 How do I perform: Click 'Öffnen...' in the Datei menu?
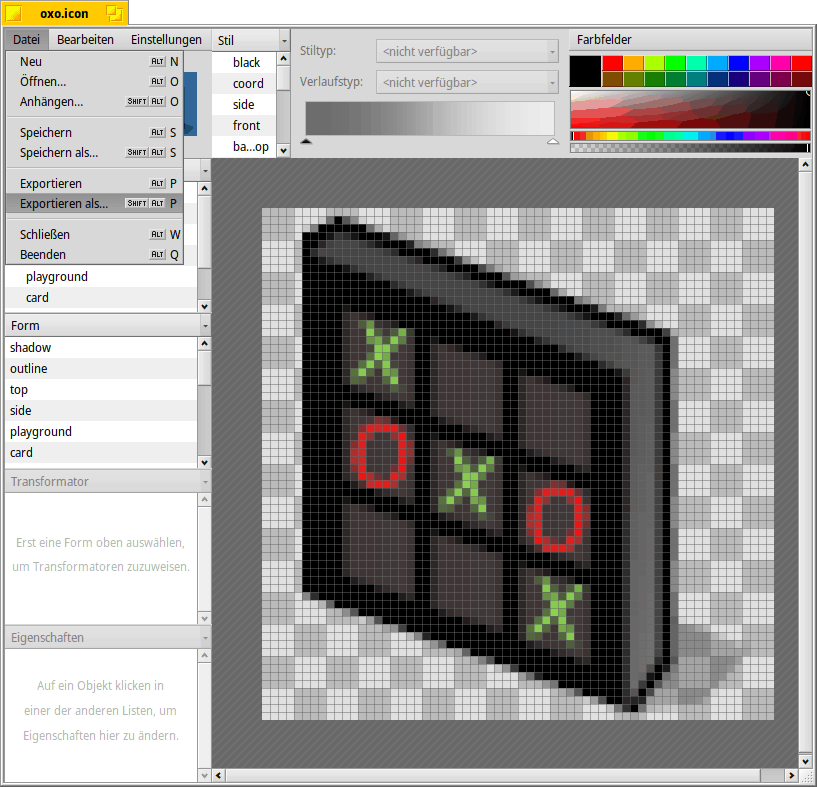click(43, 81)
